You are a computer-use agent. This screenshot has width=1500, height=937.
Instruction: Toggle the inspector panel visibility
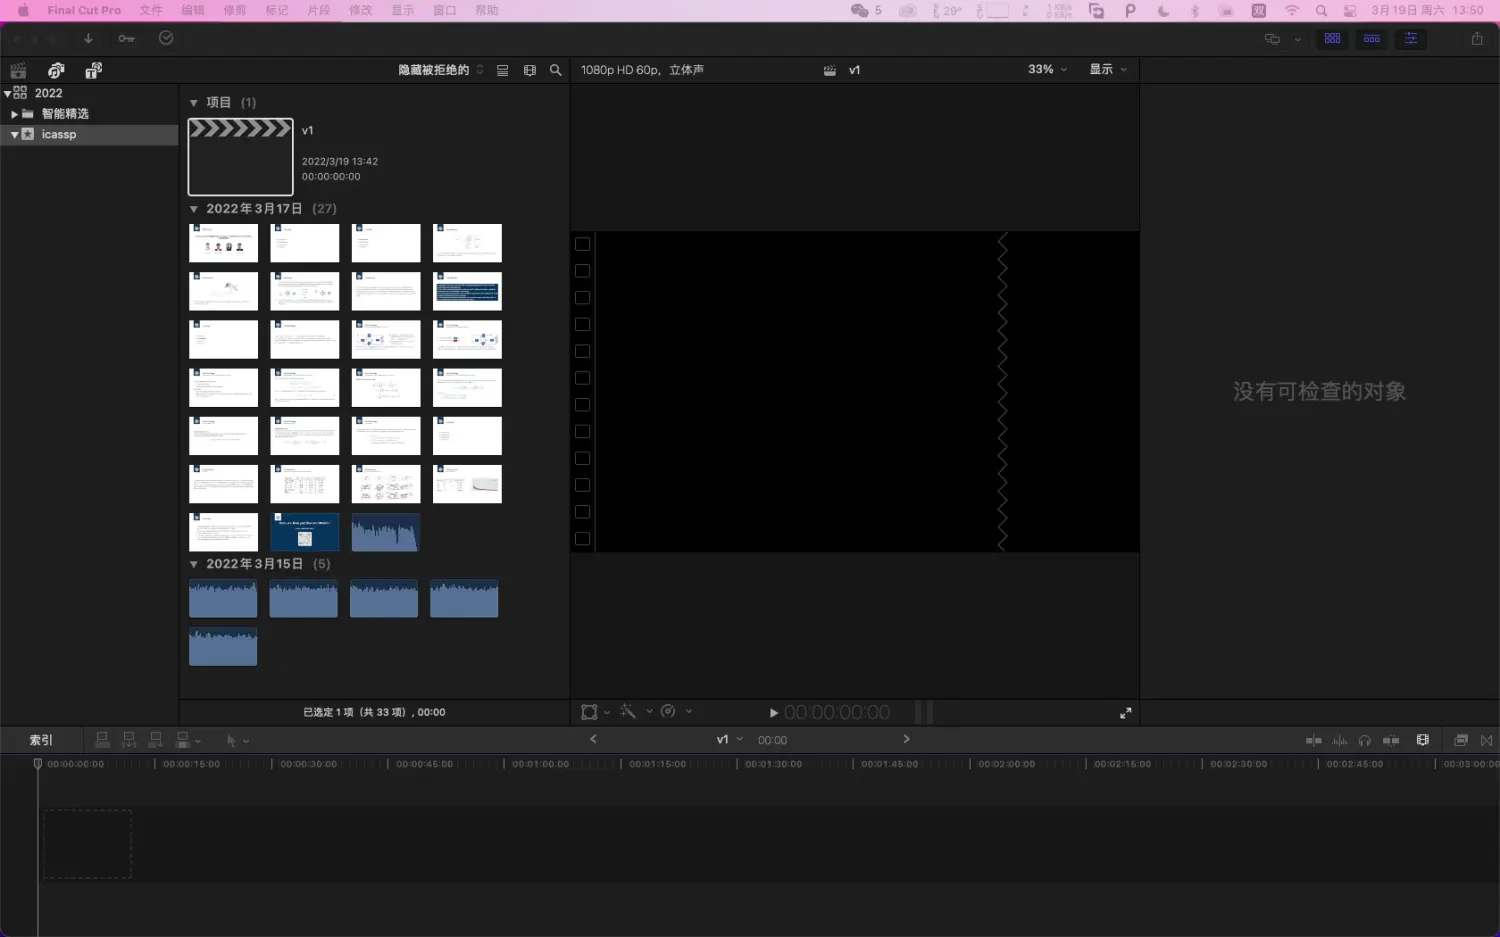click(x=1410, y=39)
